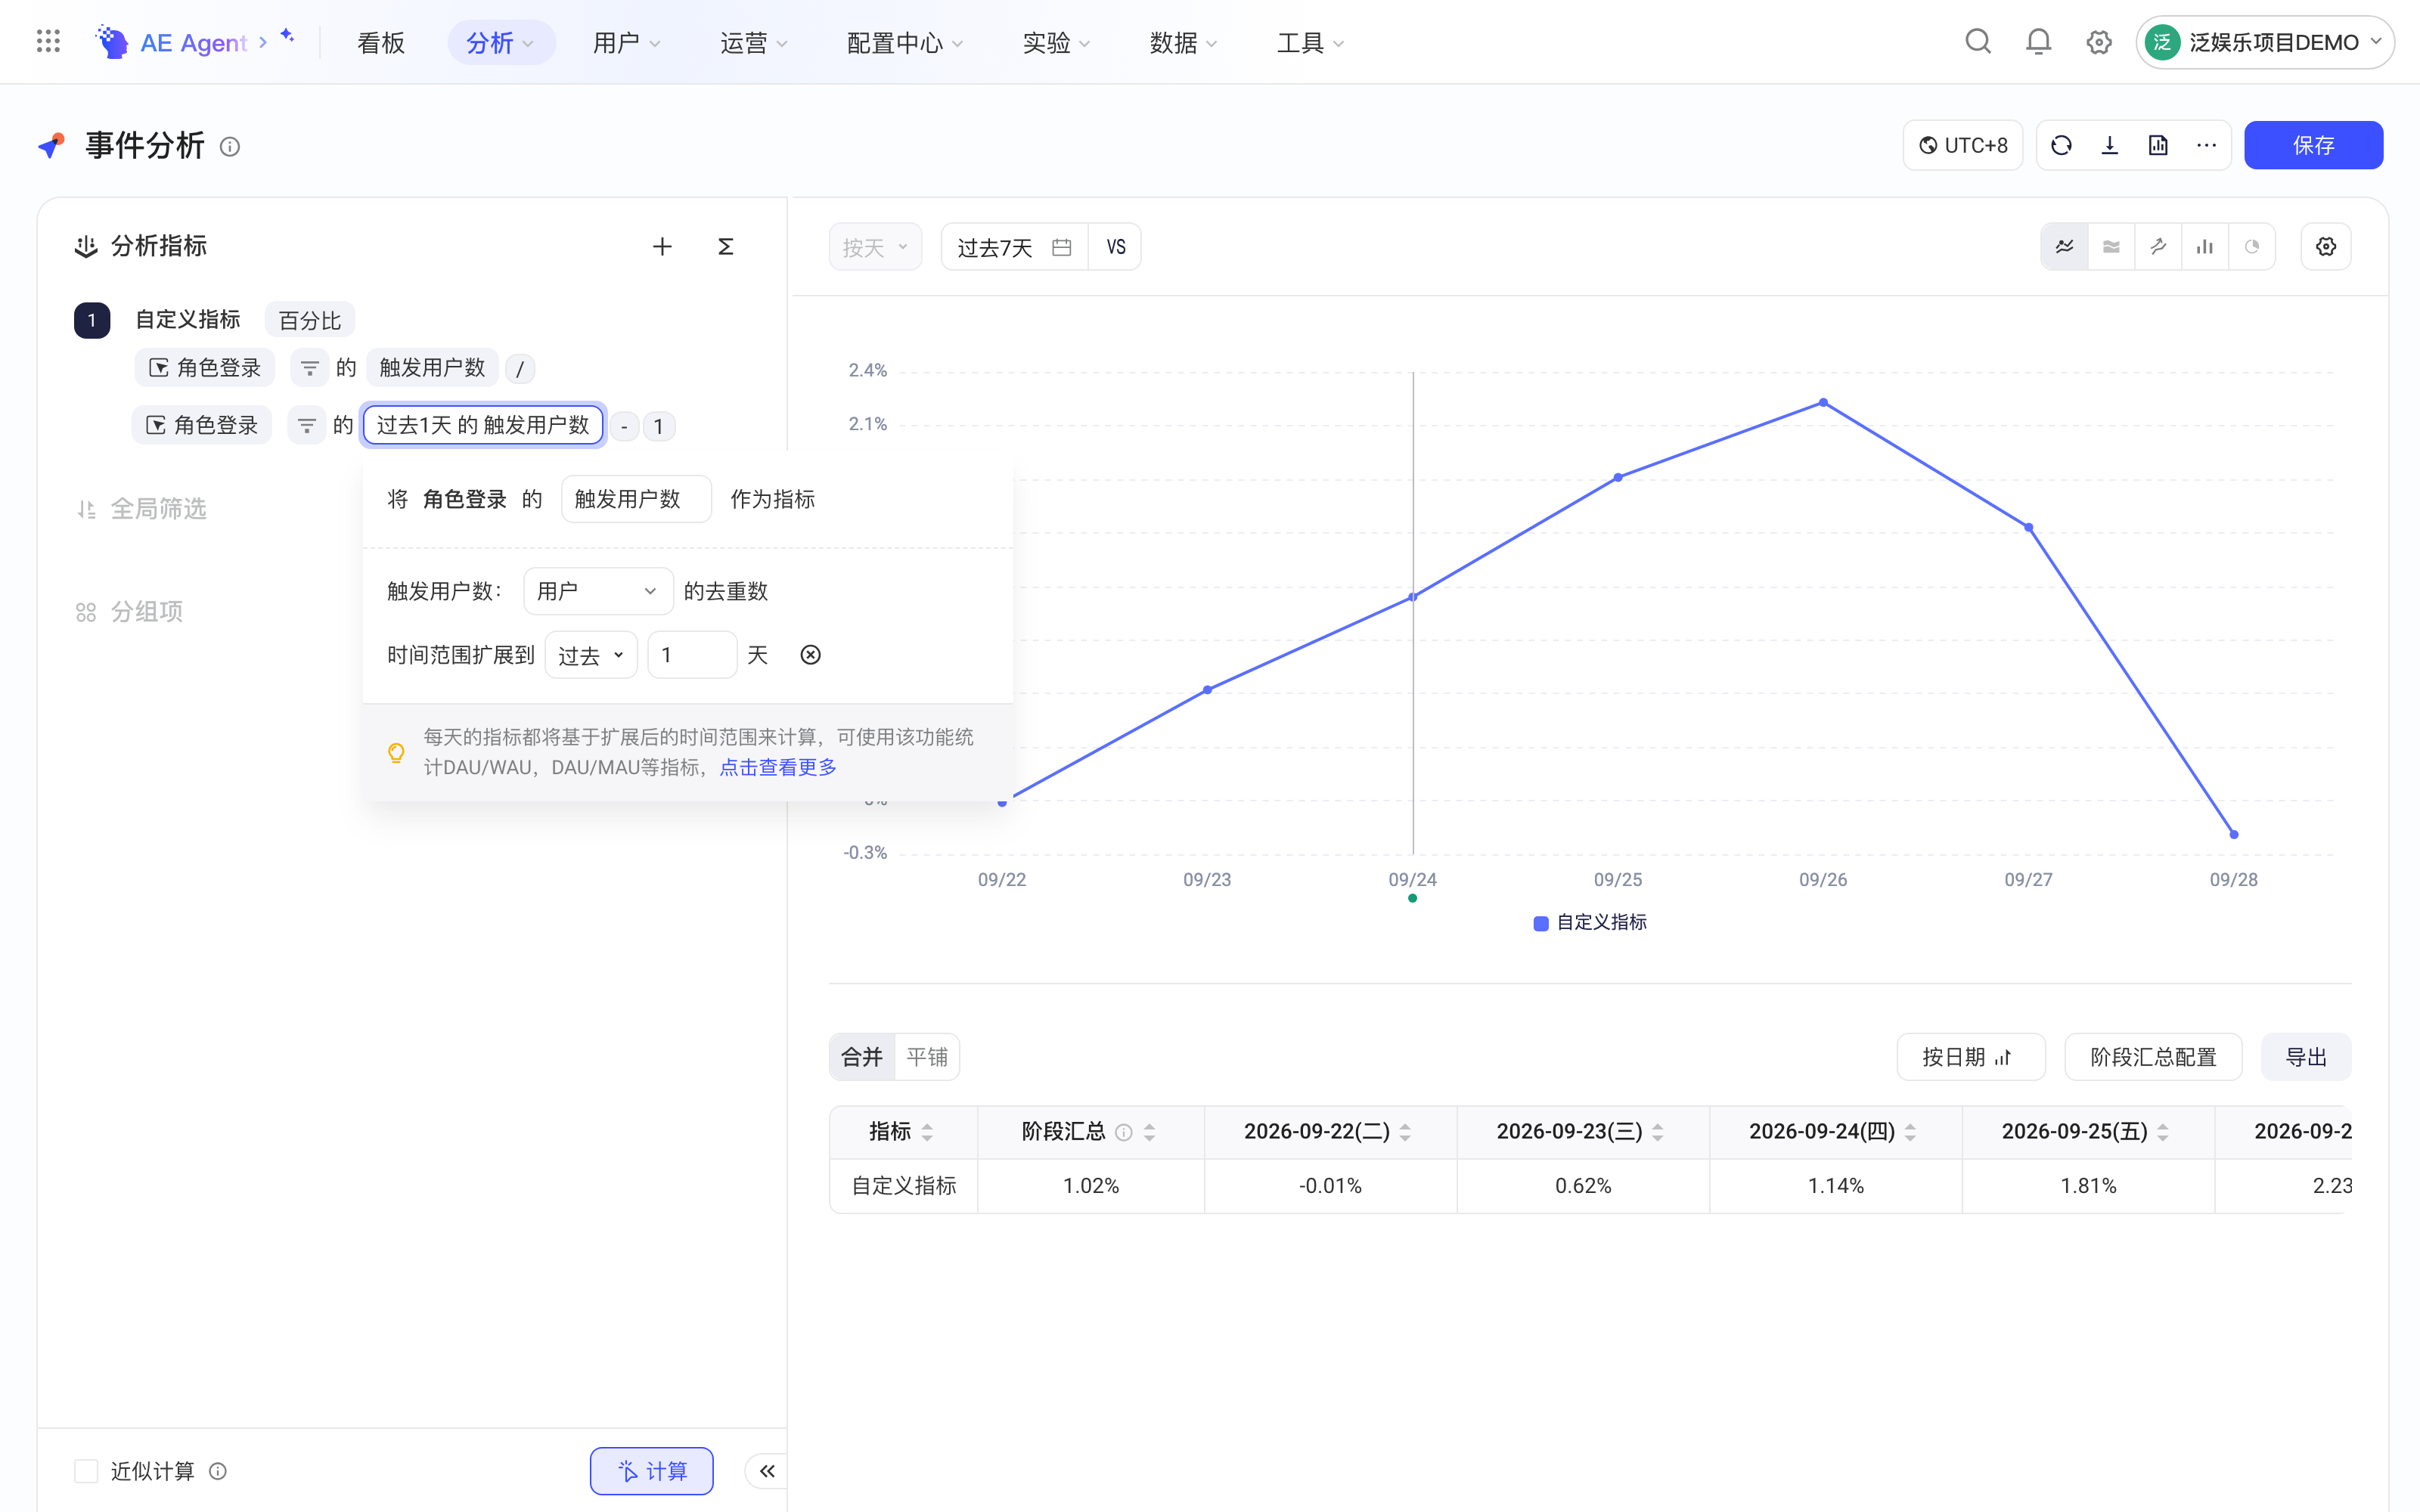2420x1512 pixels.
Task: Click the 导出 button
Action: coord(2305,1057)
